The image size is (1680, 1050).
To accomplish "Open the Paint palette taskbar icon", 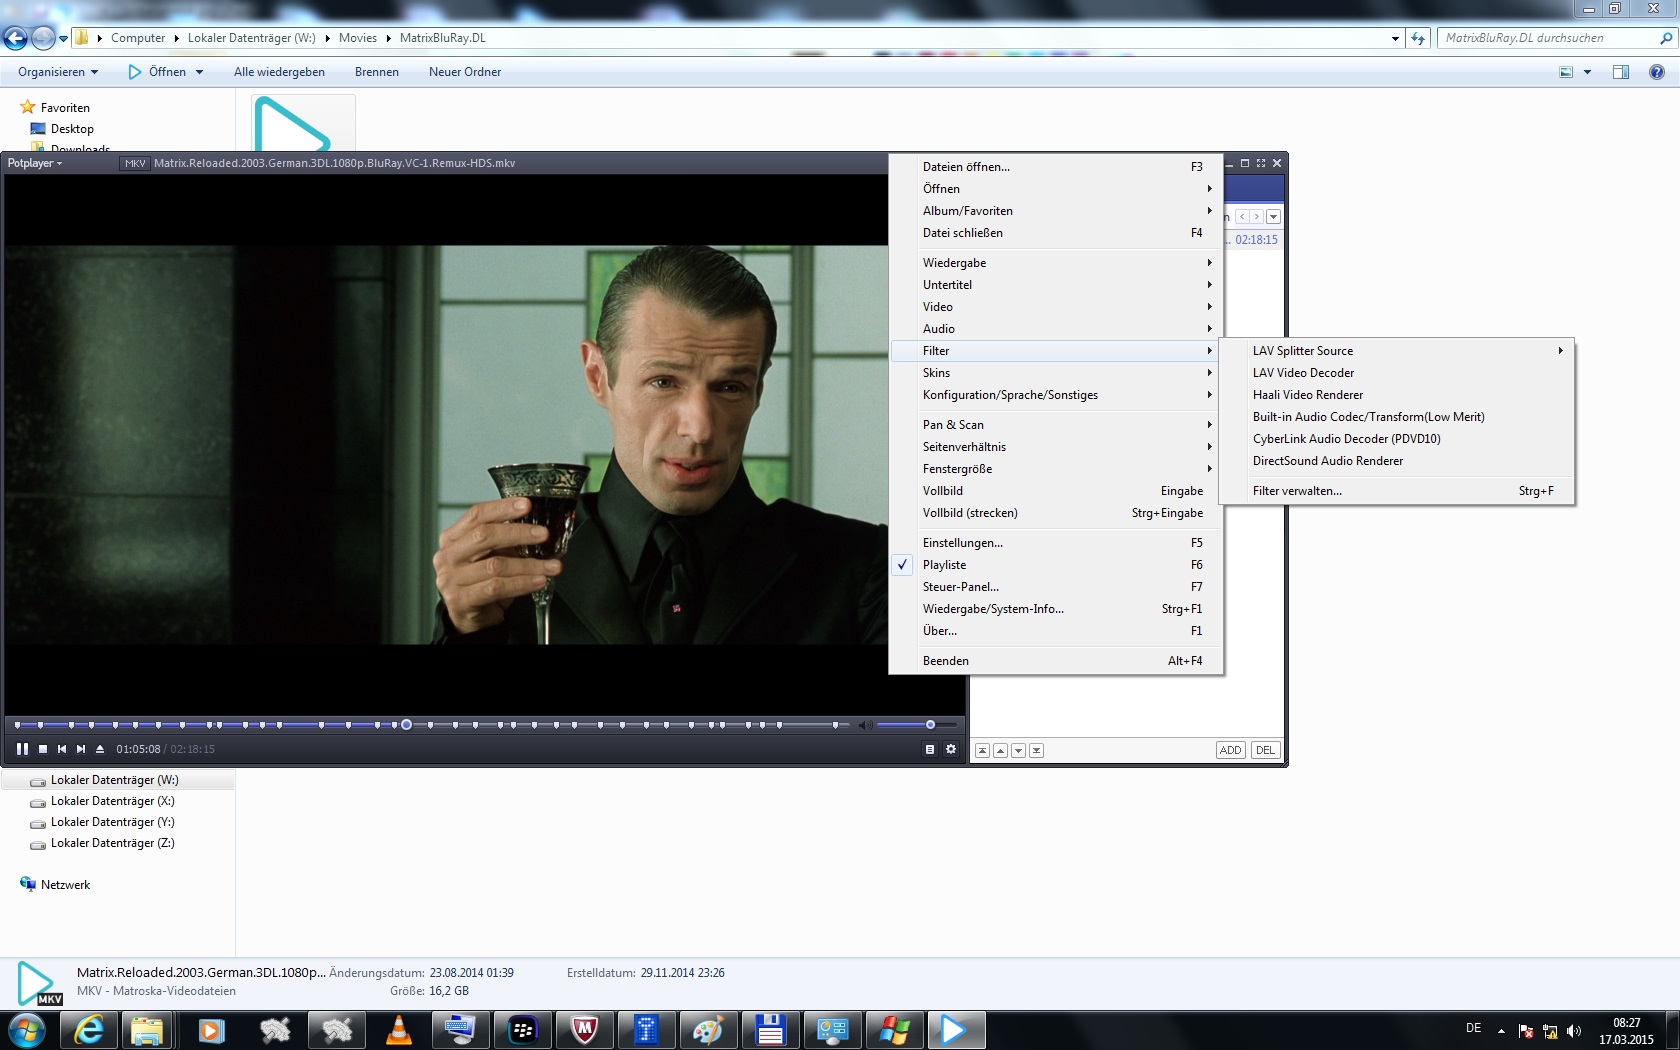I will (x=709, y=1030).
